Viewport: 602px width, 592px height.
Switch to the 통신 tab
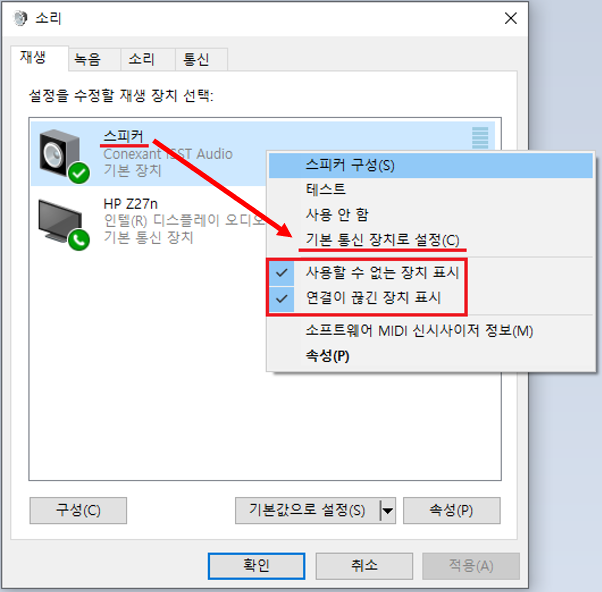click(x=196, y=60)
